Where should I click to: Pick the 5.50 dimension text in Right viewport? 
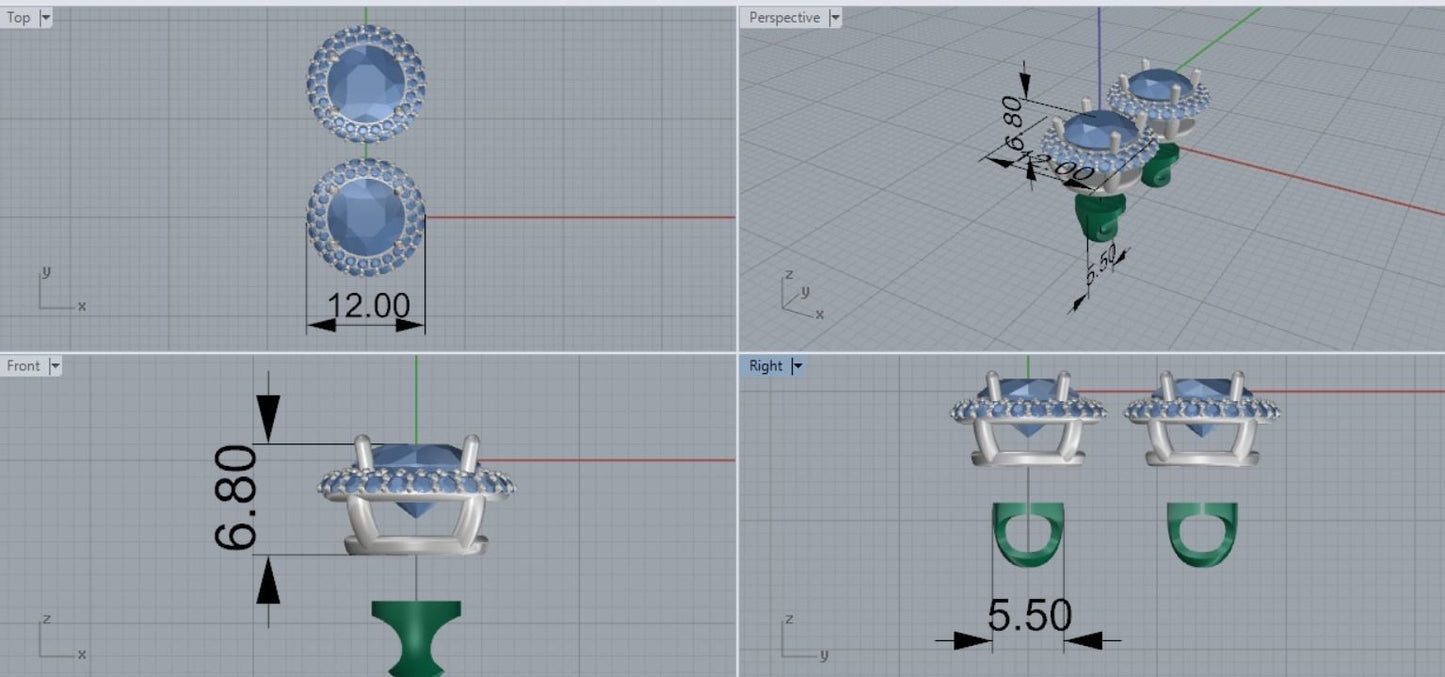pyautogui.click(x=1029, y=616)
